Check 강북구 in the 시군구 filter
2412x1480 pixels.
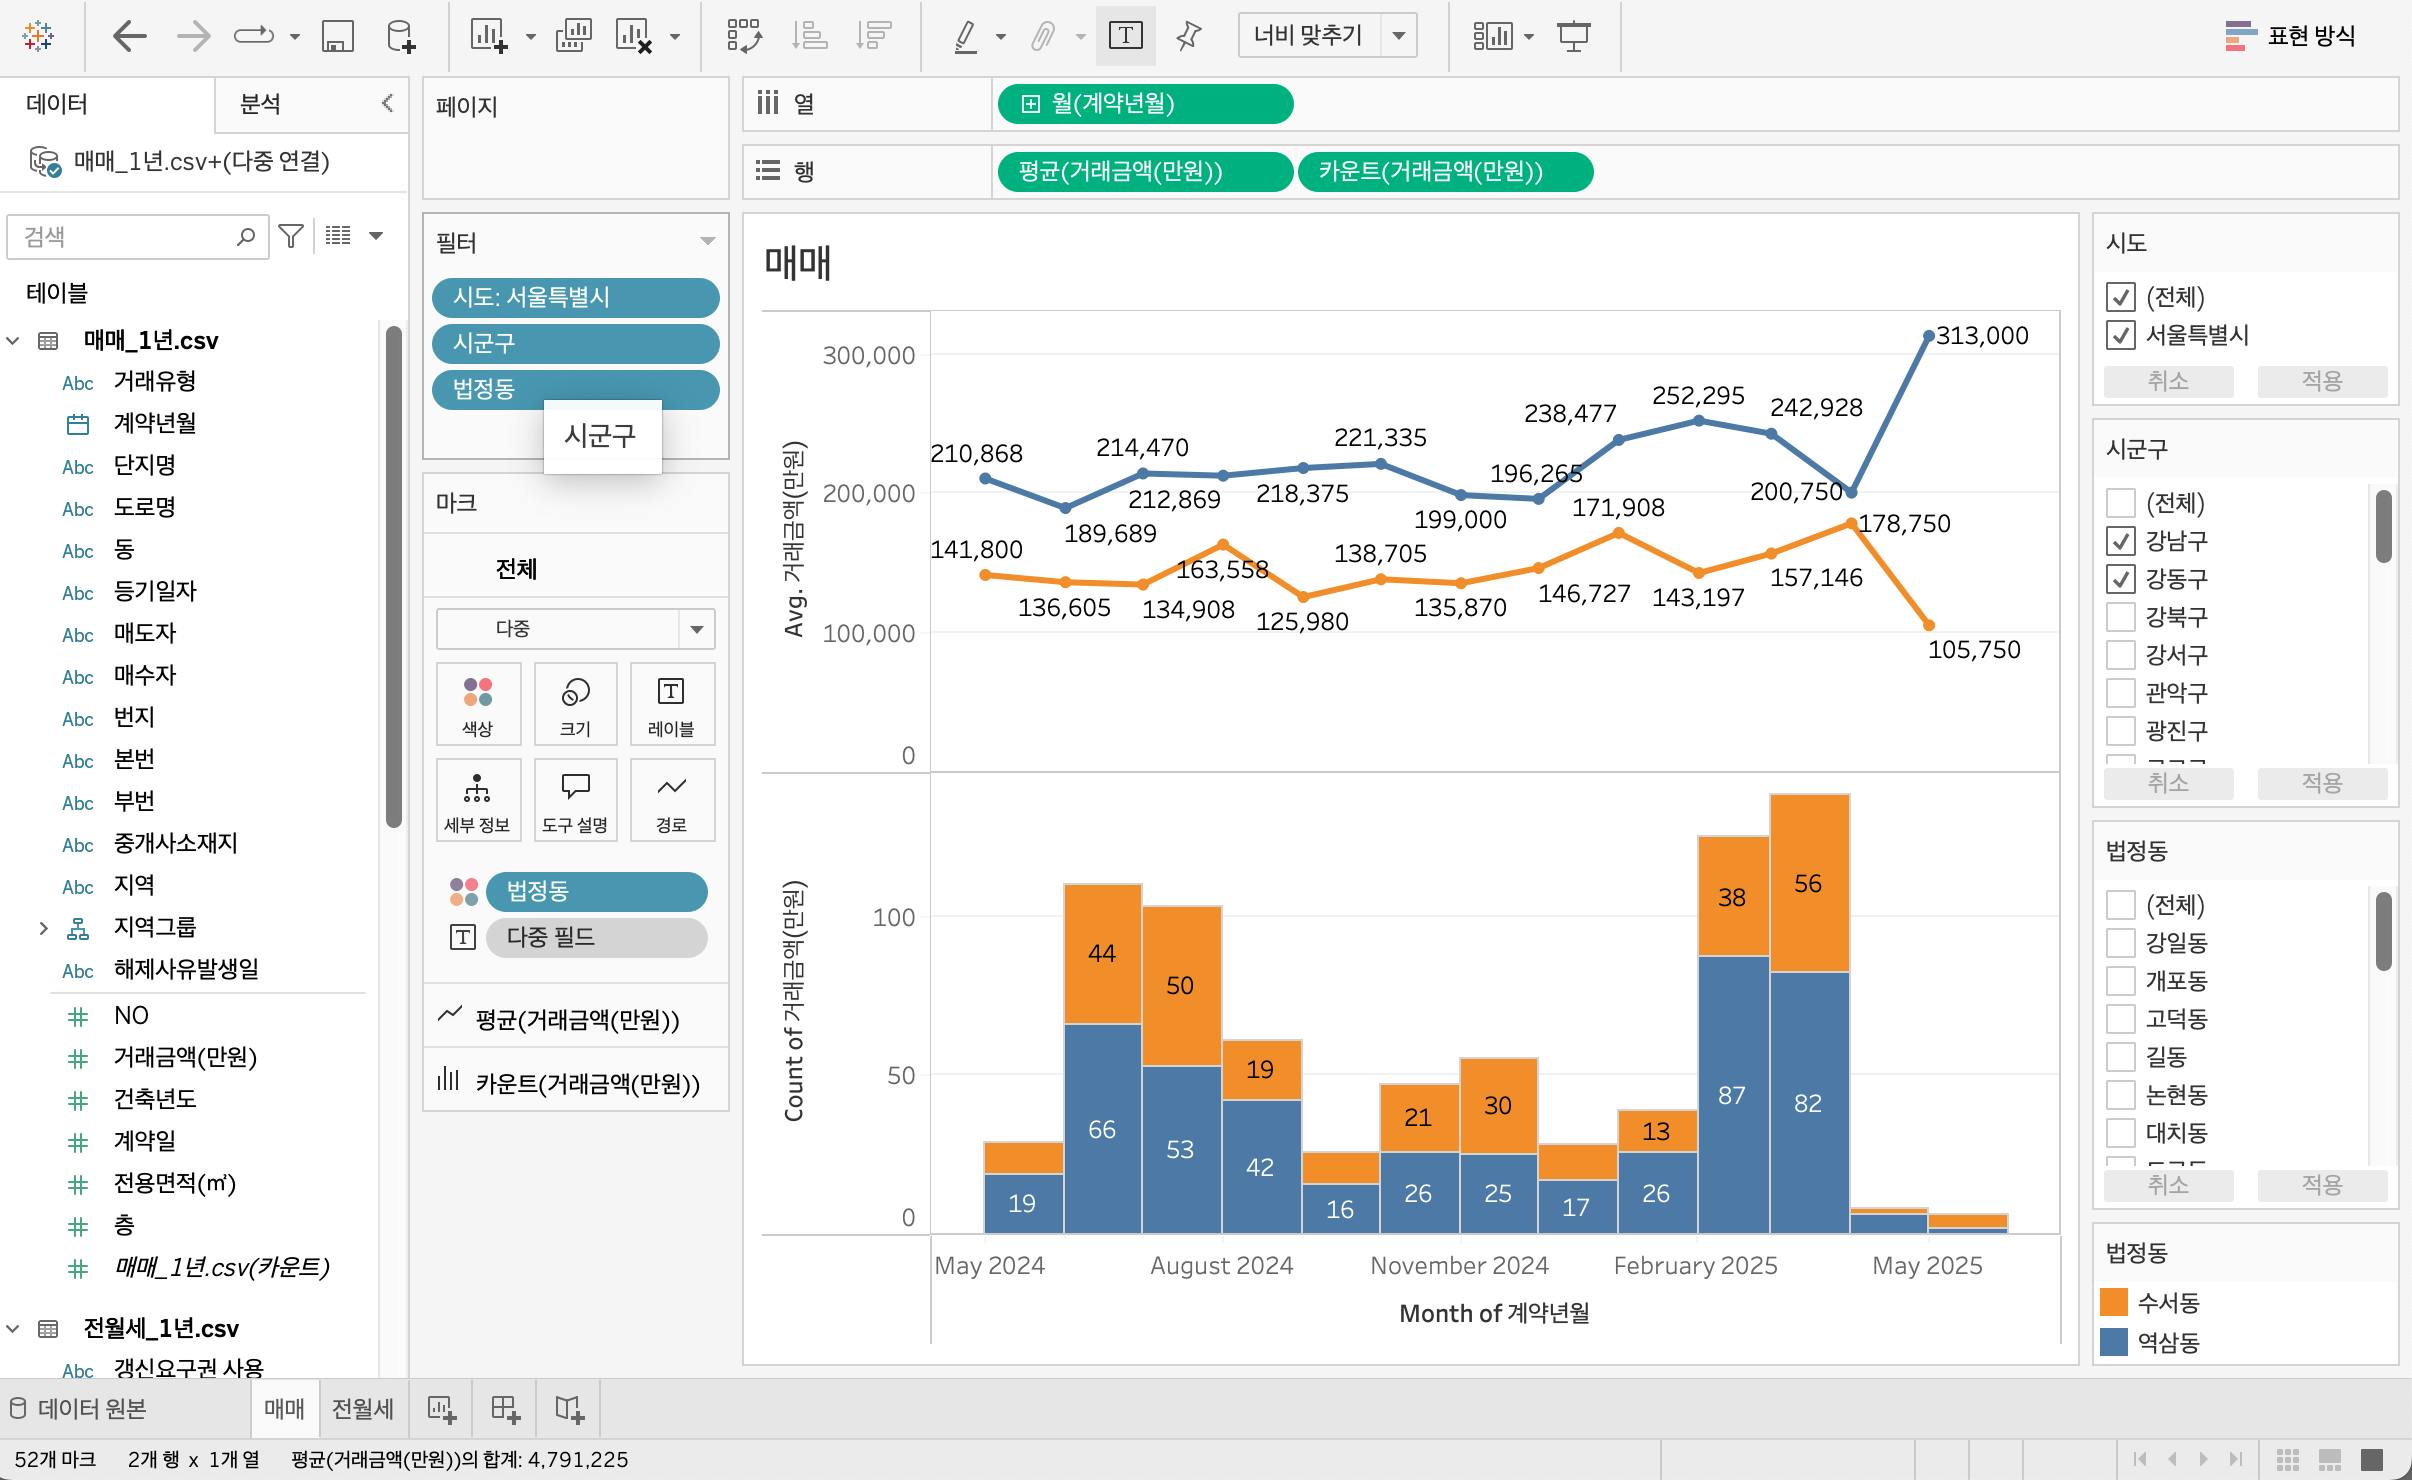[2120, 617]
